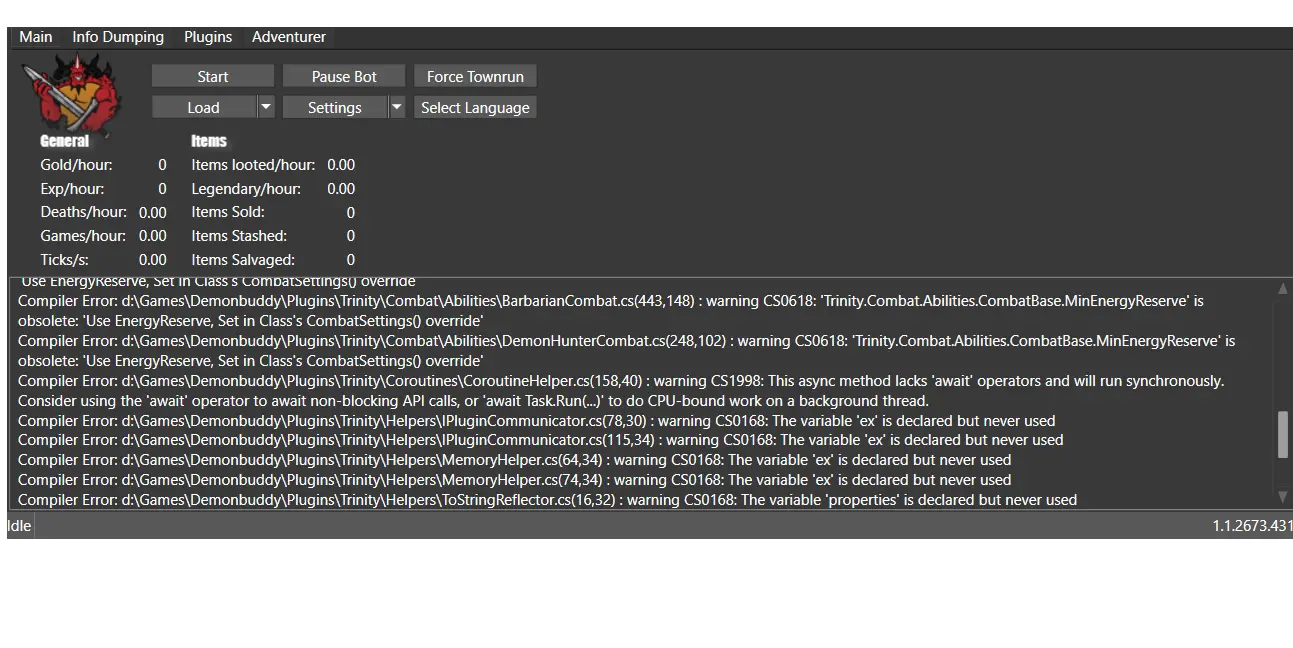
Task: Hit the Pause Bot button
Action: click(344, 76)
